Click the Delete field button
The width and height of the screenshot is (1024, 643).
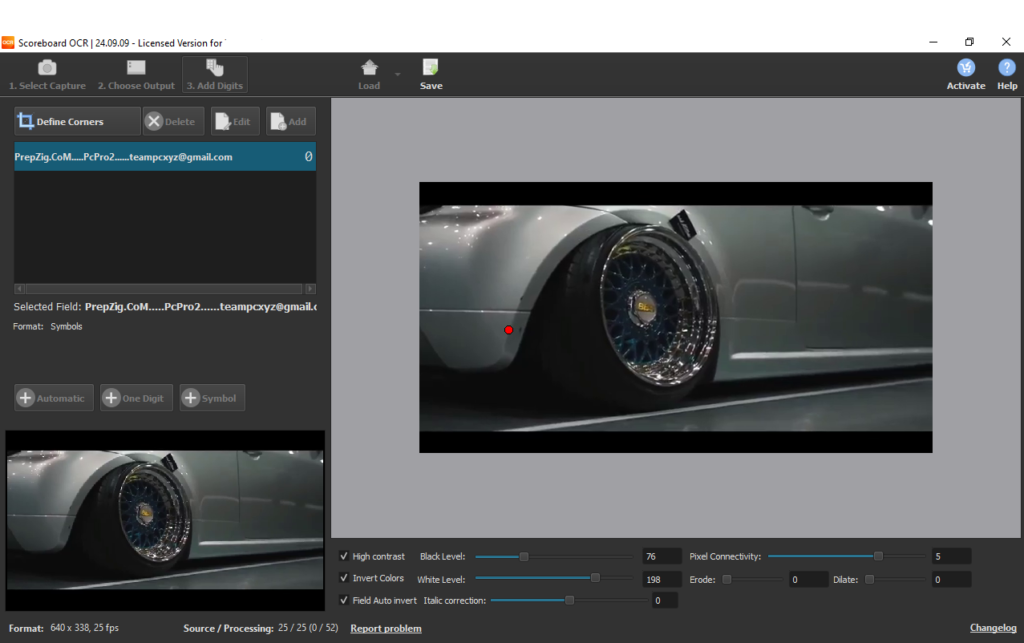pos(173,121)
